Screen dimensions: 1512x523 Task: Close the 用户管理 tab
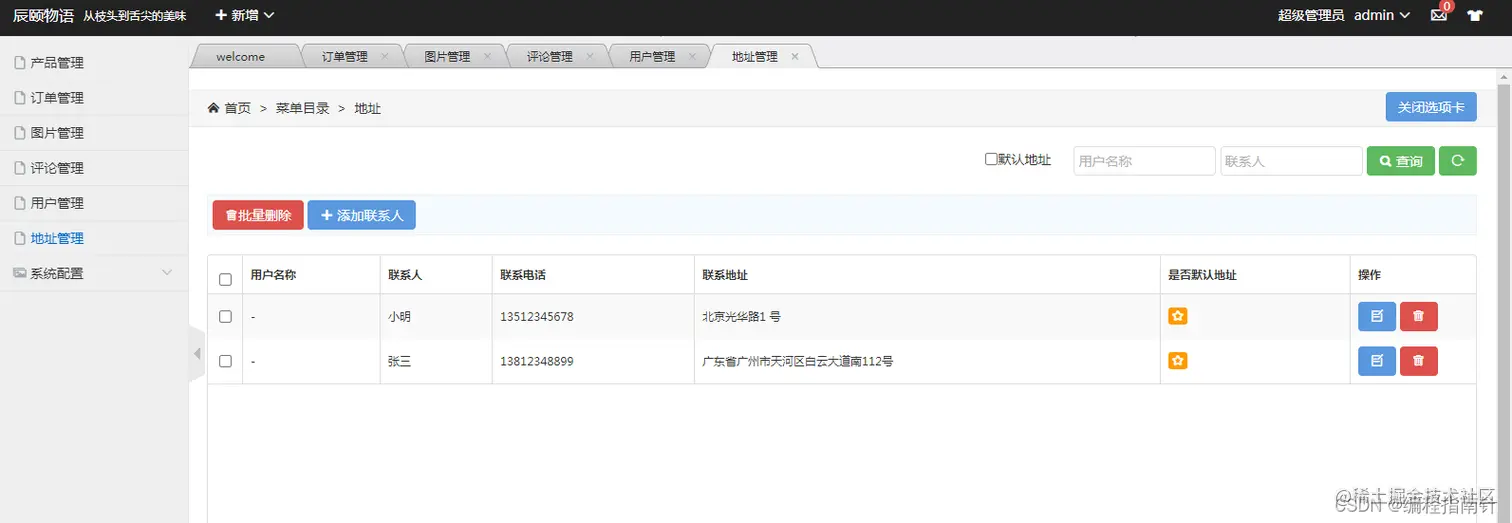(x=692, y=57)
